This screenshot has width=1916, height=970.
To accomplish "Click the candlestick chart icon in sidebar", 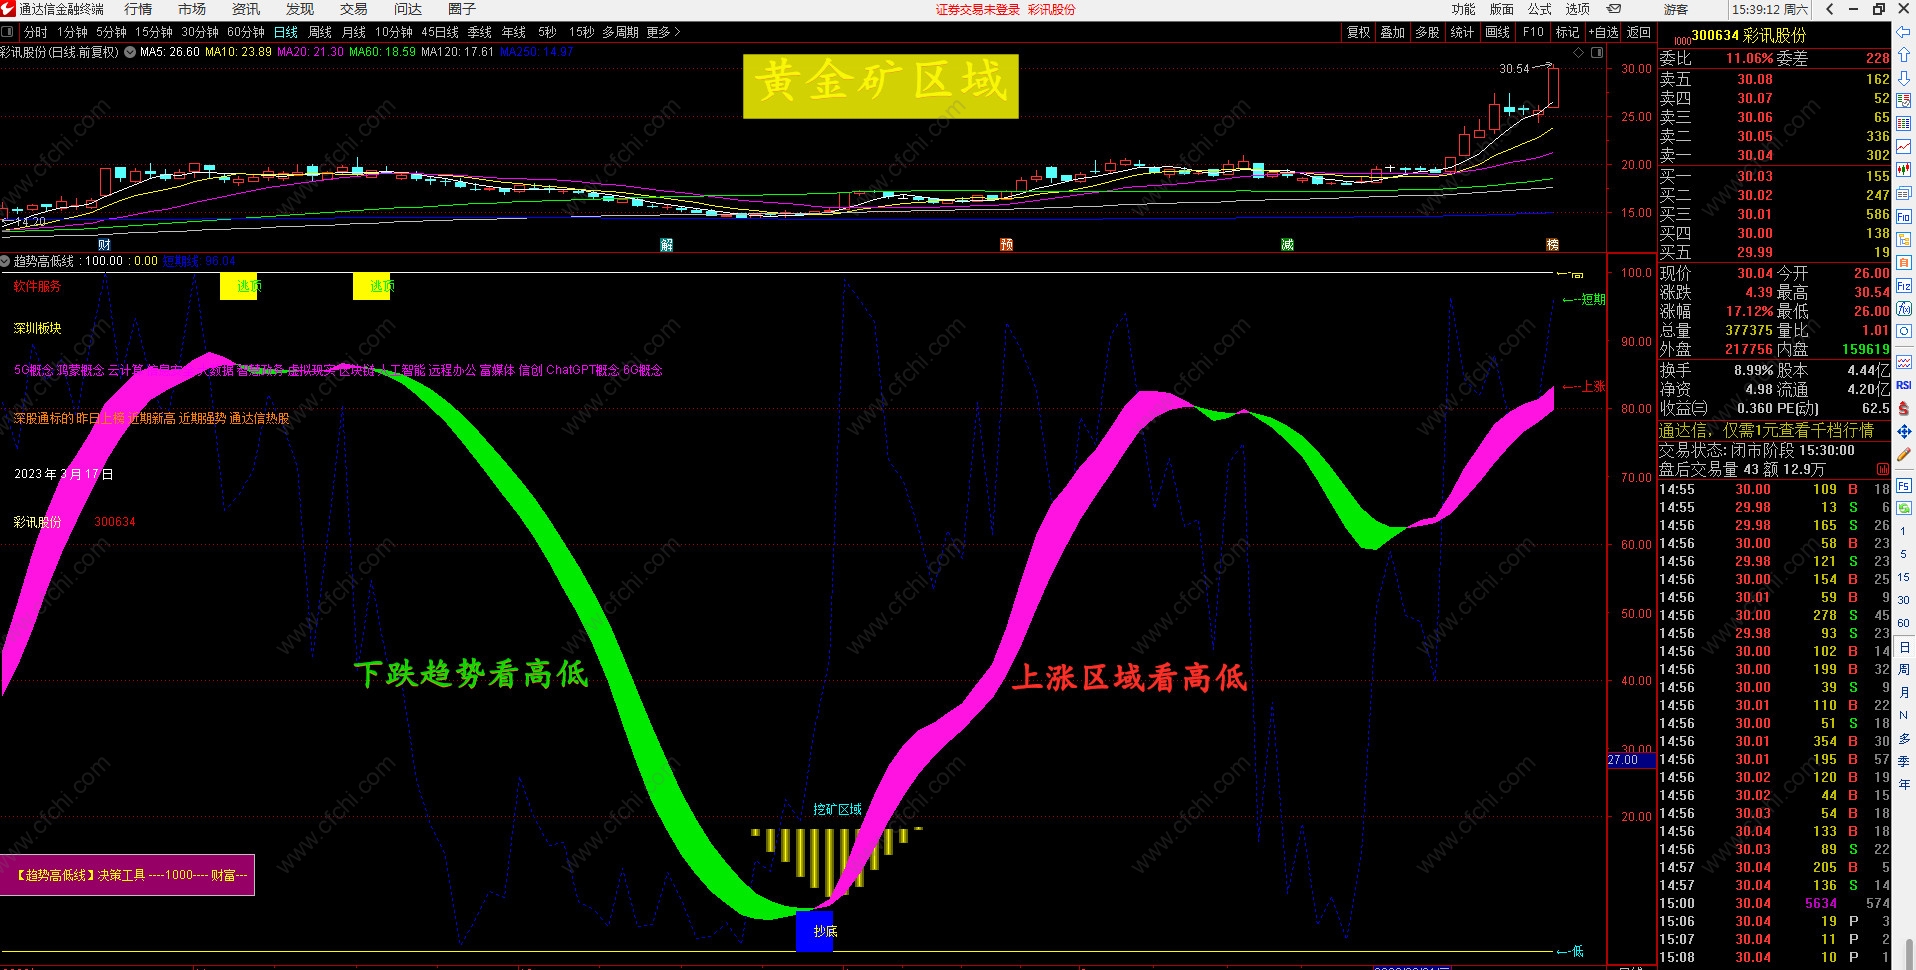I will pos(1904,170).
